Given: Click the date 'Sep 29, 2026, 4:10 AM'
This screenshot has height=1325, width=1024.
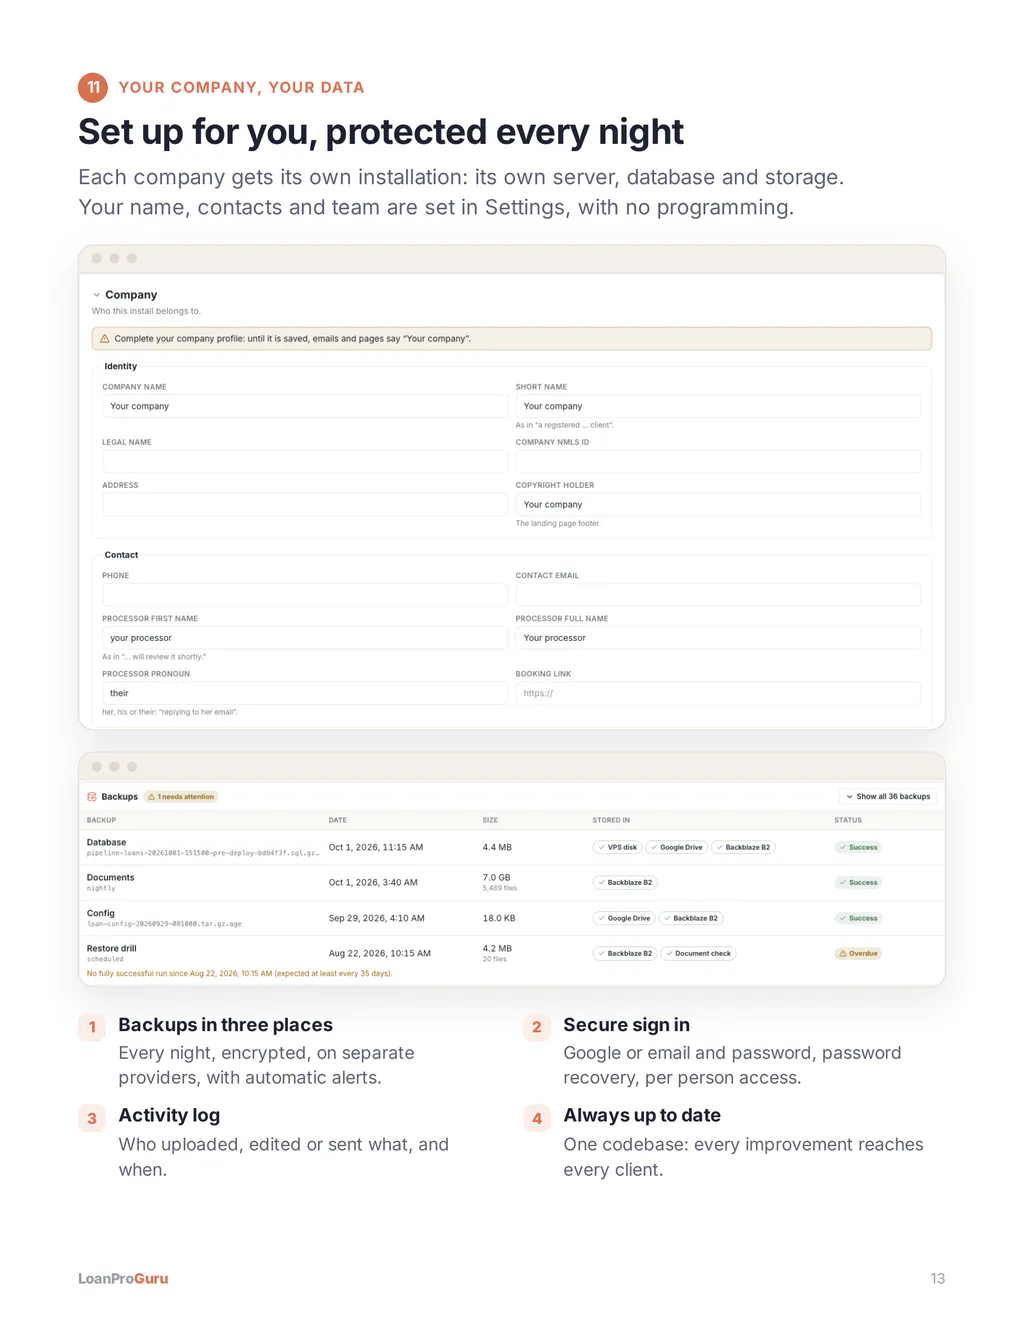Looking at the screenshot, I should (x=377, y=918).
